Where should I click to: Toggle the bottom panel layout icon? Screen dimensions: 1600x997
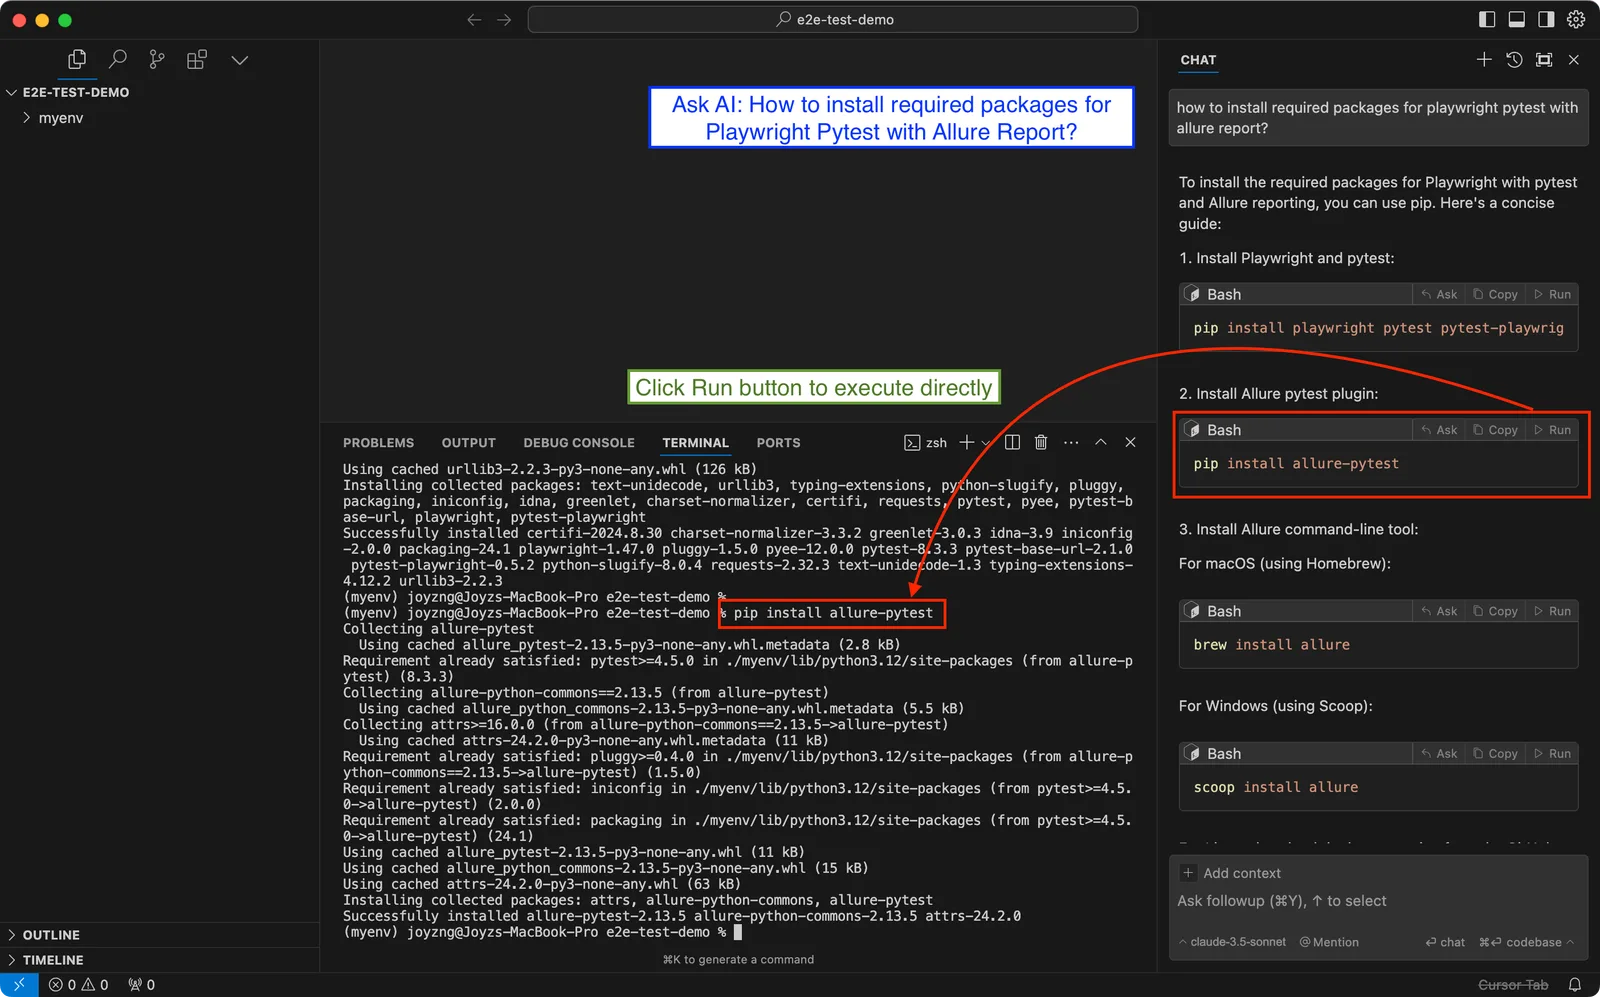coord(1517,20)
